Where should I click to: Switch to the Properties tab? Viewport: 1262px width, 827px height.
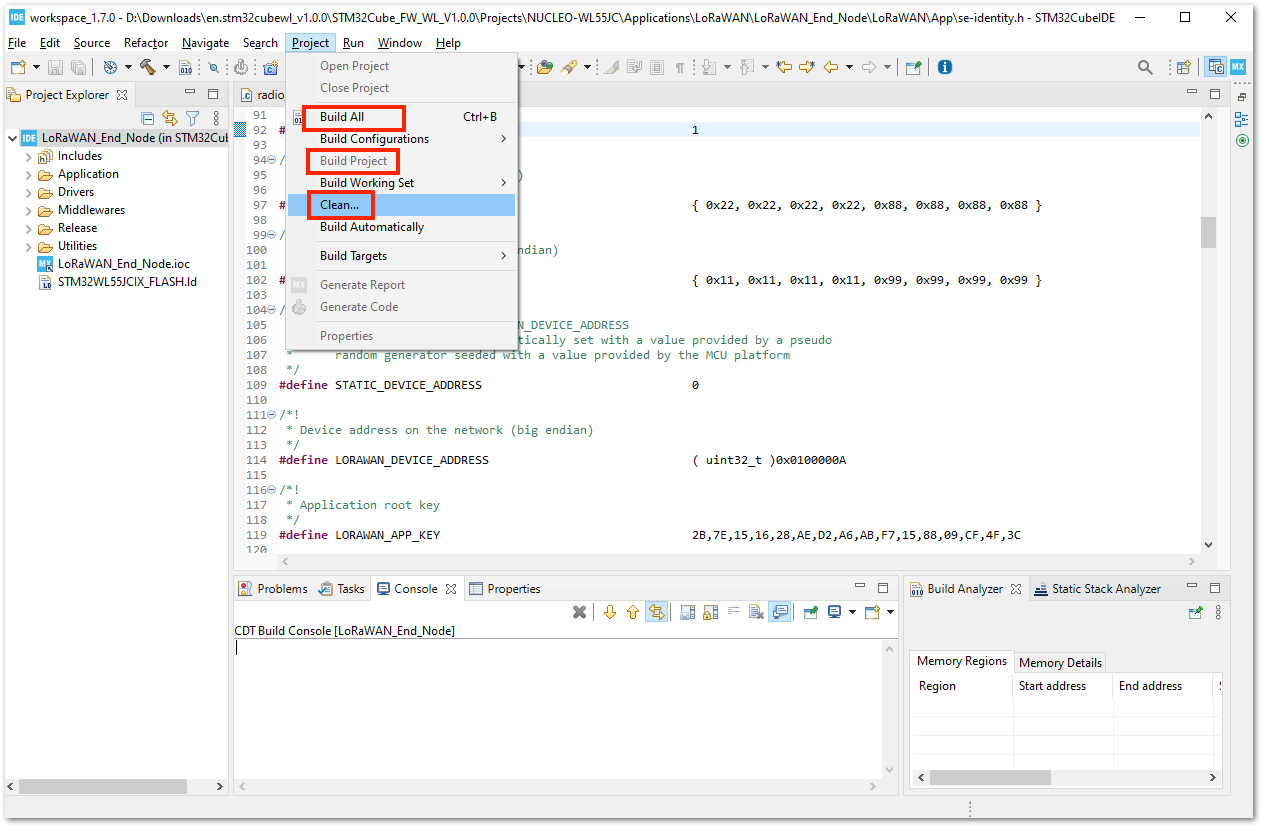point(505,589)
